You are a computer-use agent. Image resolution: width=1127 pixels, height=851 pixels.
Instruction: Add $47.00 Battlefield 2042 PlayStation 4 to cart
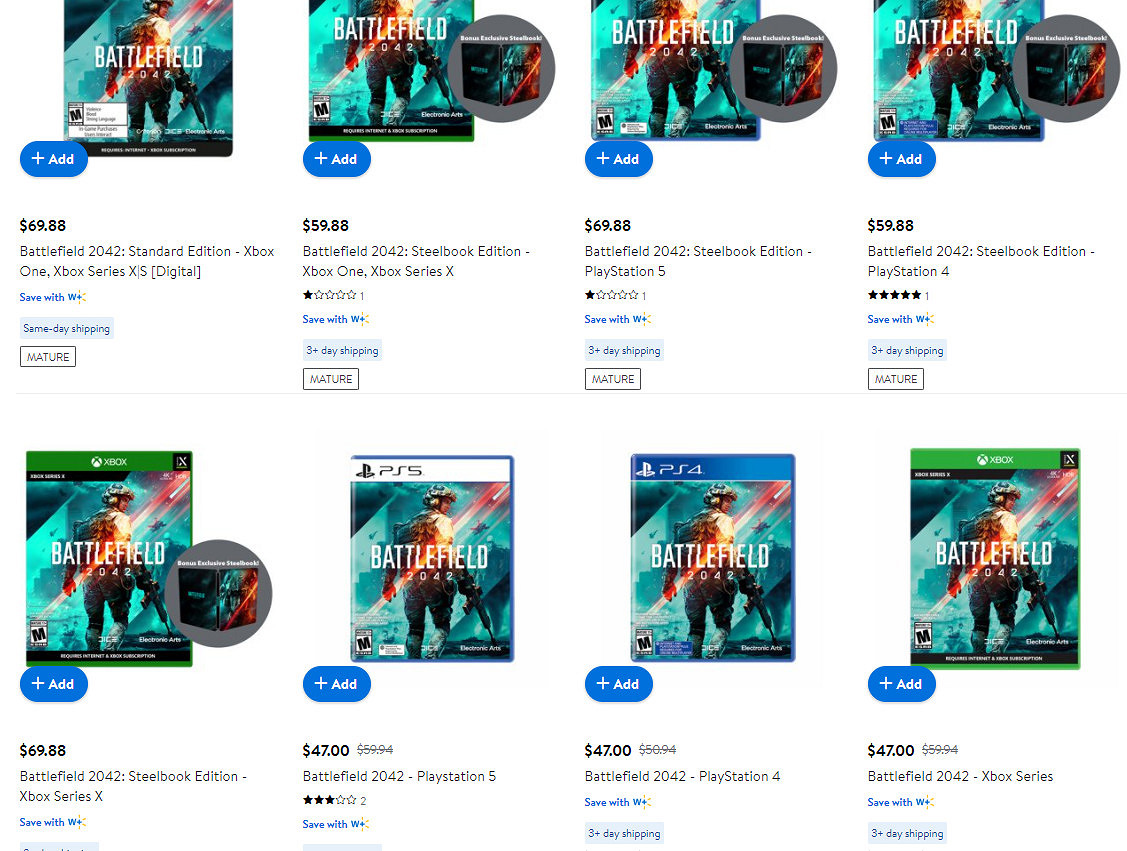618,684
